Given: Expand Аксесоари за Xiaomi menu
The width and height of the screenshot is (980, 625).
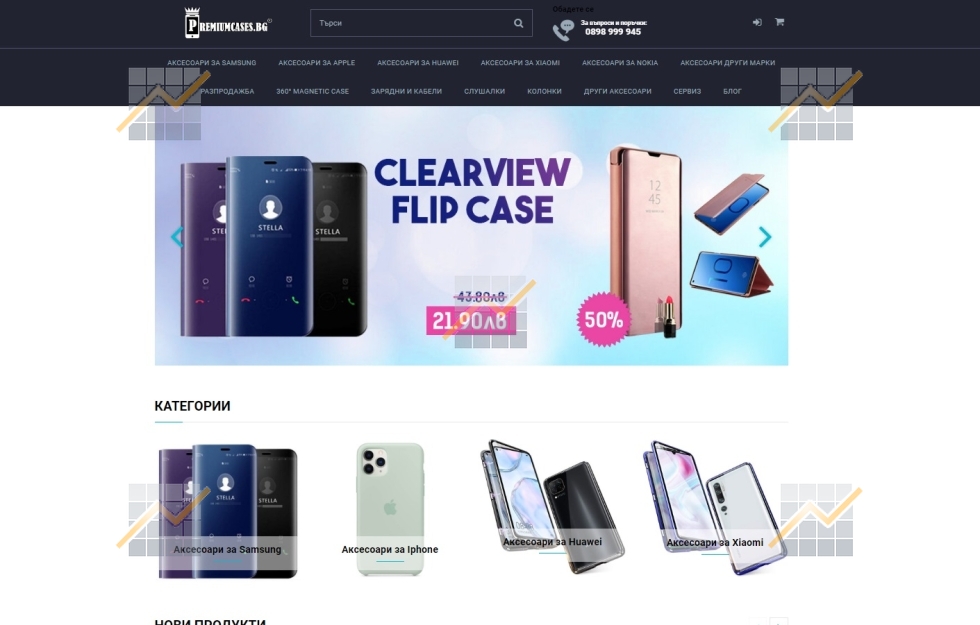Looking at the screenshot, I should [520, 62].
